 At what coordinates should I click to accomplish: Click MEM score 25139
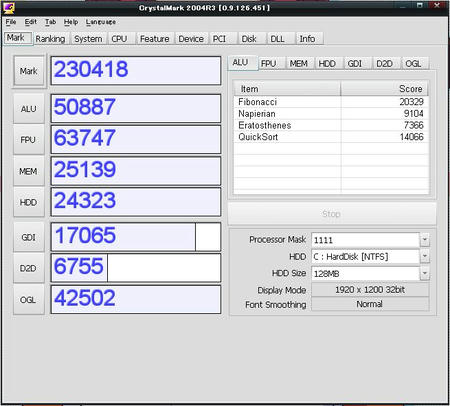pyautogui.click(x=136, y=171)
